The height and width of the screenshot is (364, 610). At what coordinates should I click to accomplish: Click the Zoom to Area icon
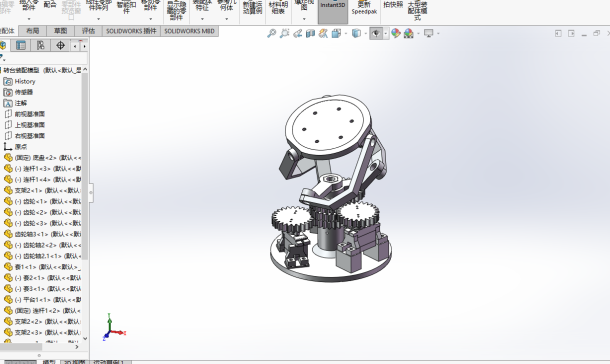coord(284,33)
